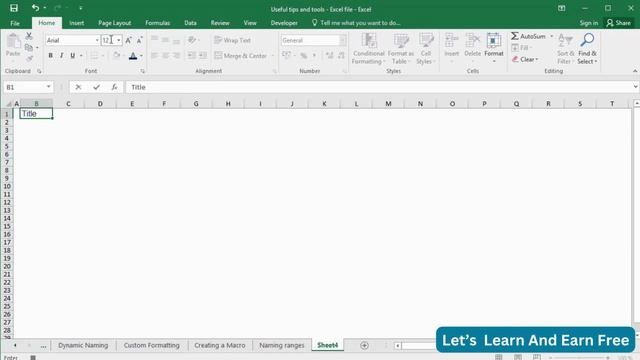This screenshot has height=360, width=640.
Task: Decrease font size with the smaller A
Action: (139, 40)
